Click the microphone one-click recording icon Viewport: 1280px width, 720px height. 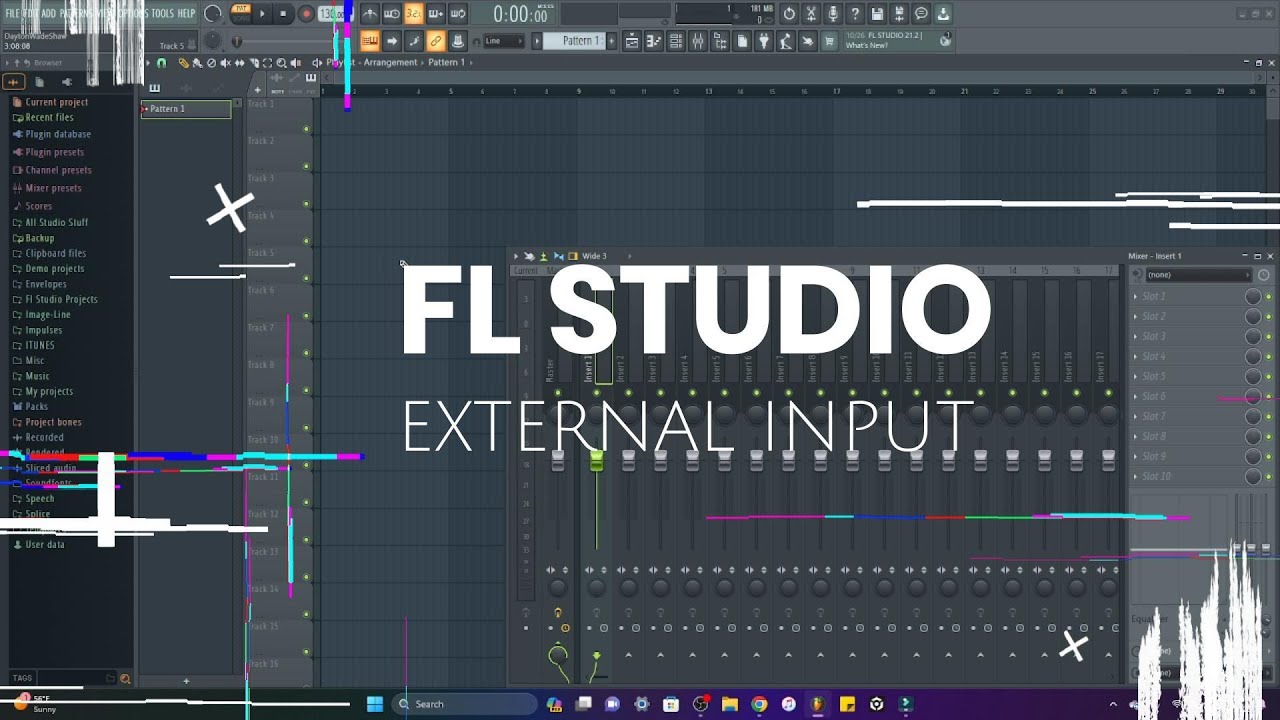[833, 14]
